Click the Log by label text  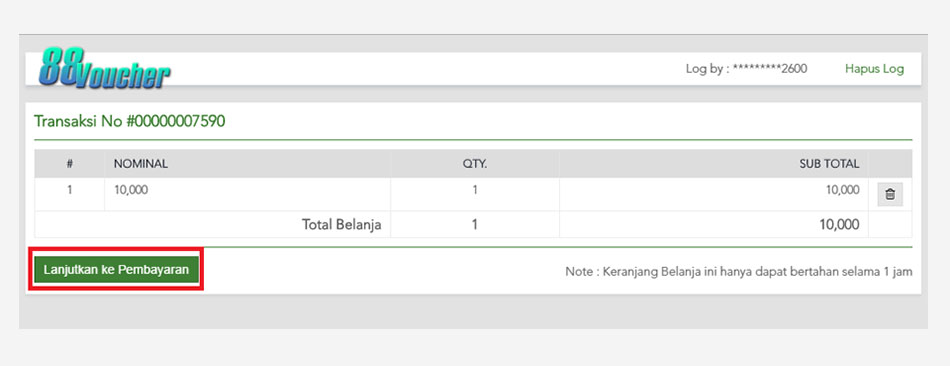click(707, 69)
